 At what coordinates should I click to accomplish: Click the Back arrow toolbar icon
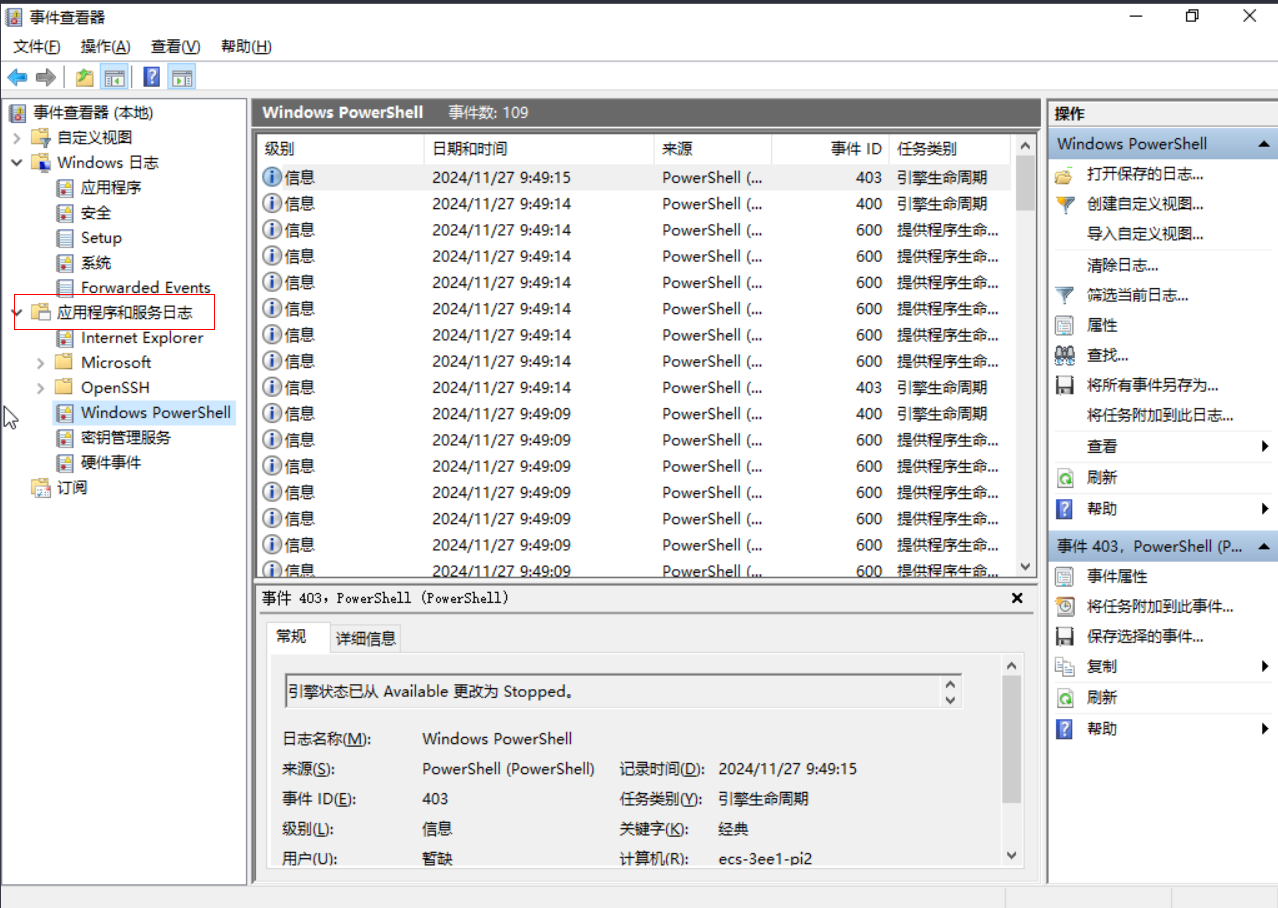pyautogui.click(x=17, y=77)
